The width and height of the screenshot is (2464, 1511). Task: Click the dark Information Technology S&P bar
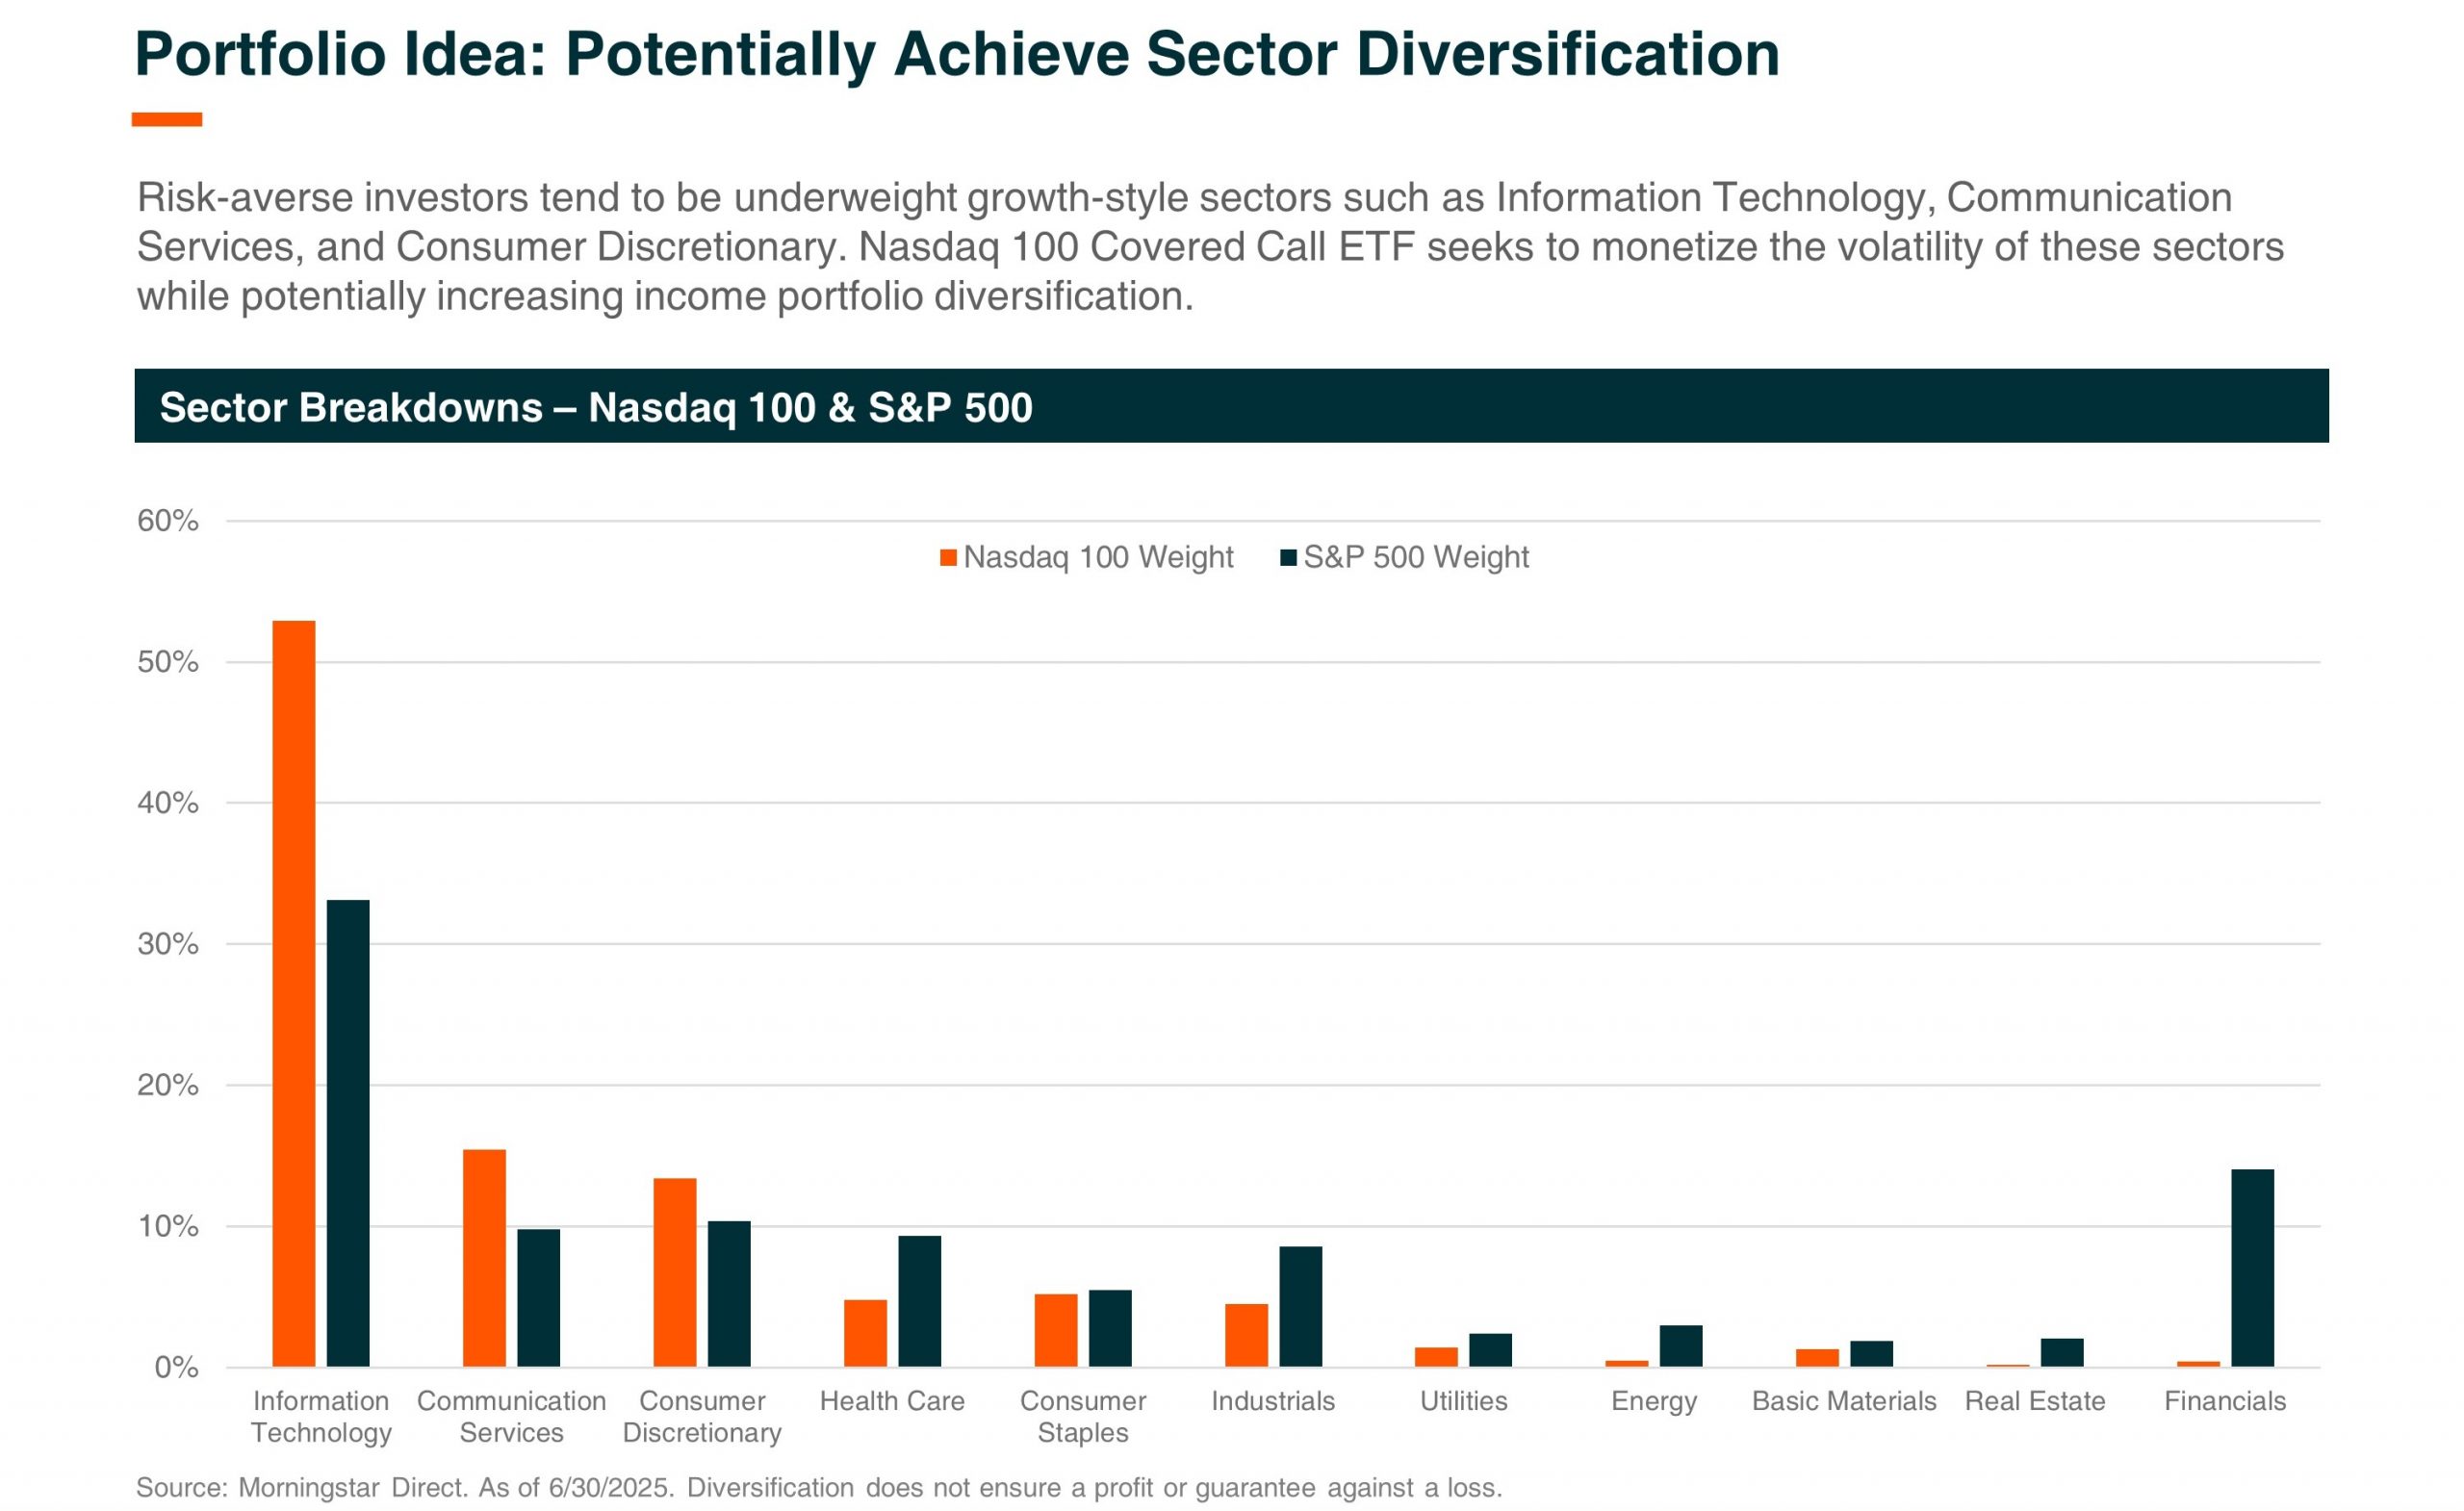coord(348,1132)
